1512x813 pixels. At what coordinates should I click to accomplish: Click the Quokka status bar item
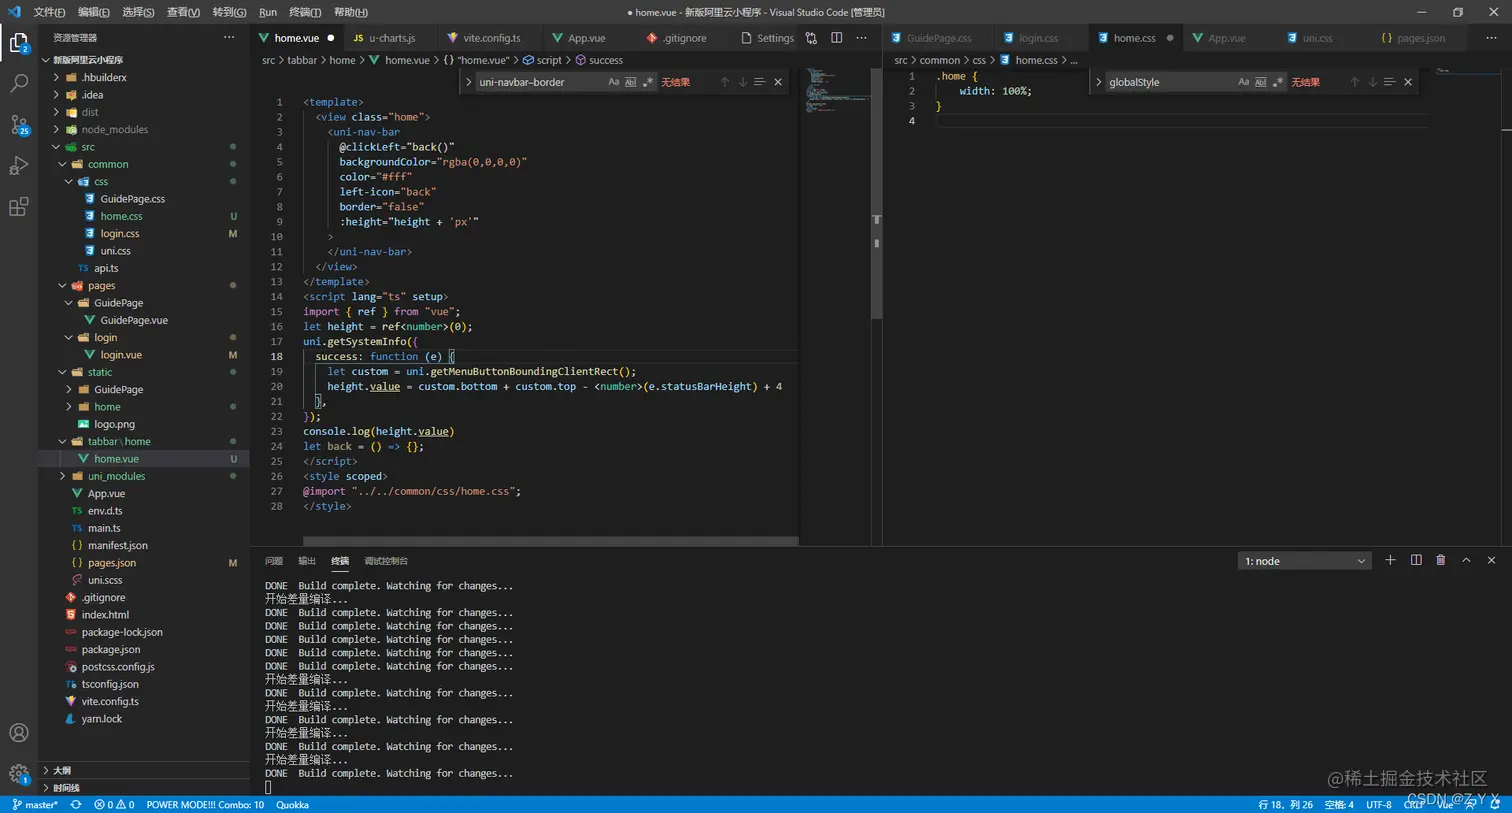pyautogui.click(x=292, y=805)
